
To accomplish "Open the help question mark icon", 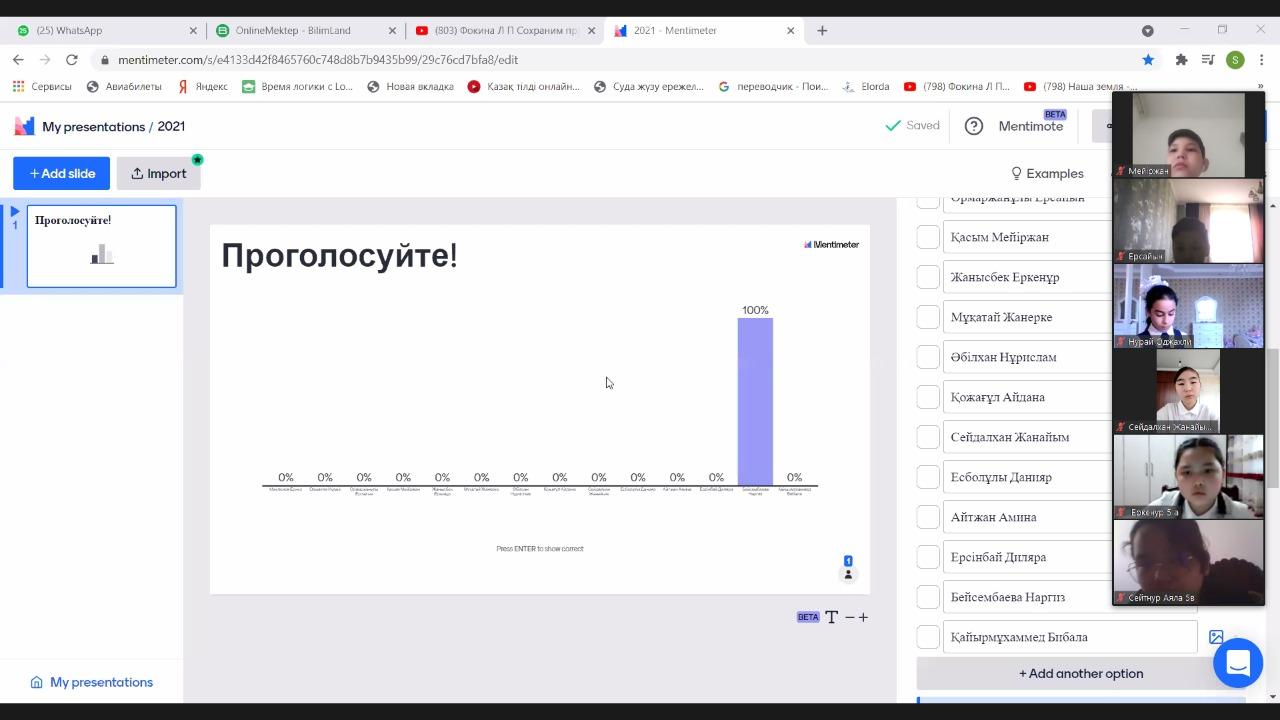I will 973,126.
